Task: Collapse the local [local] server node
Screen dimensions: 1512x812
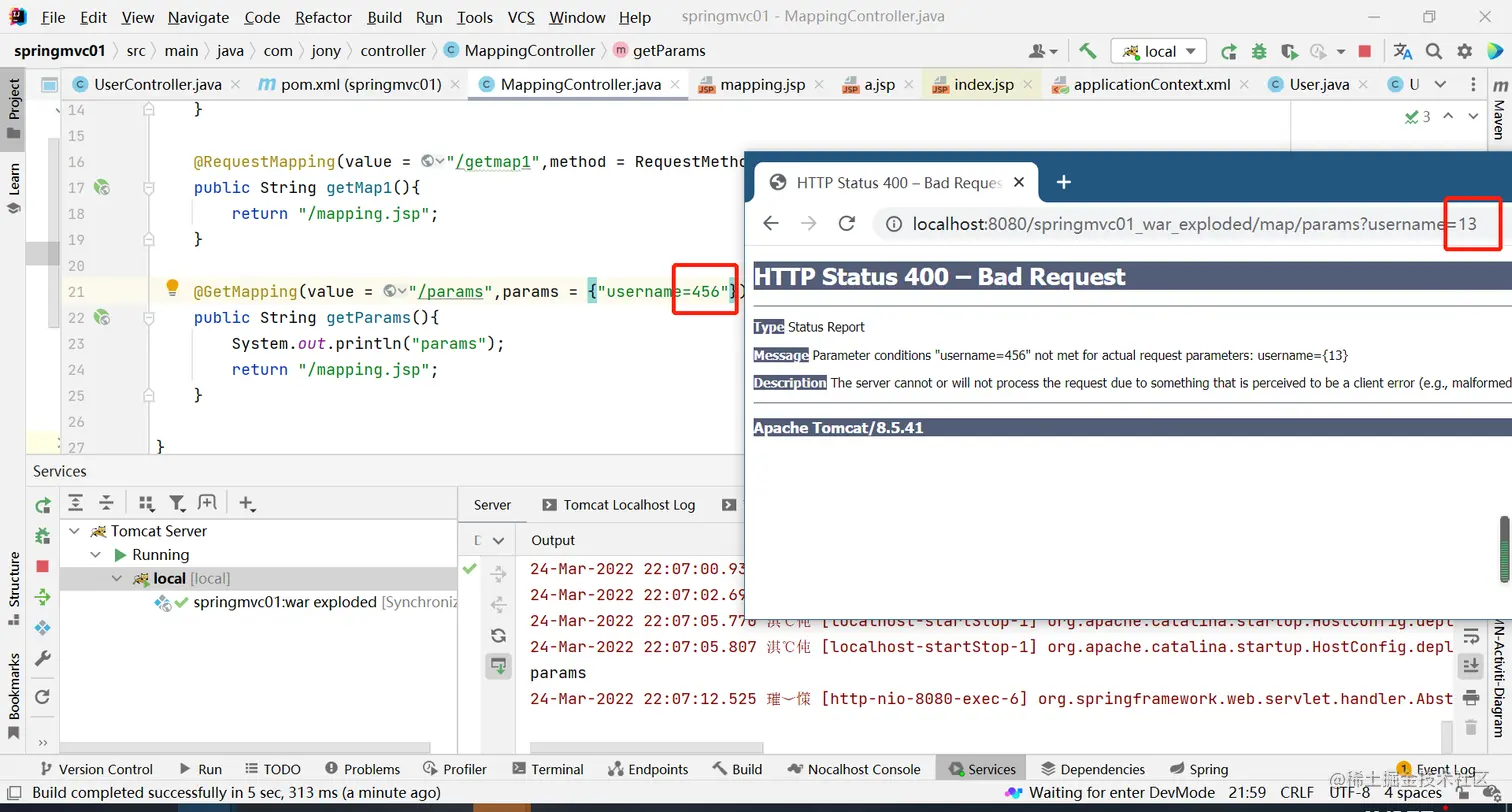Action: (x=117, y=578)
